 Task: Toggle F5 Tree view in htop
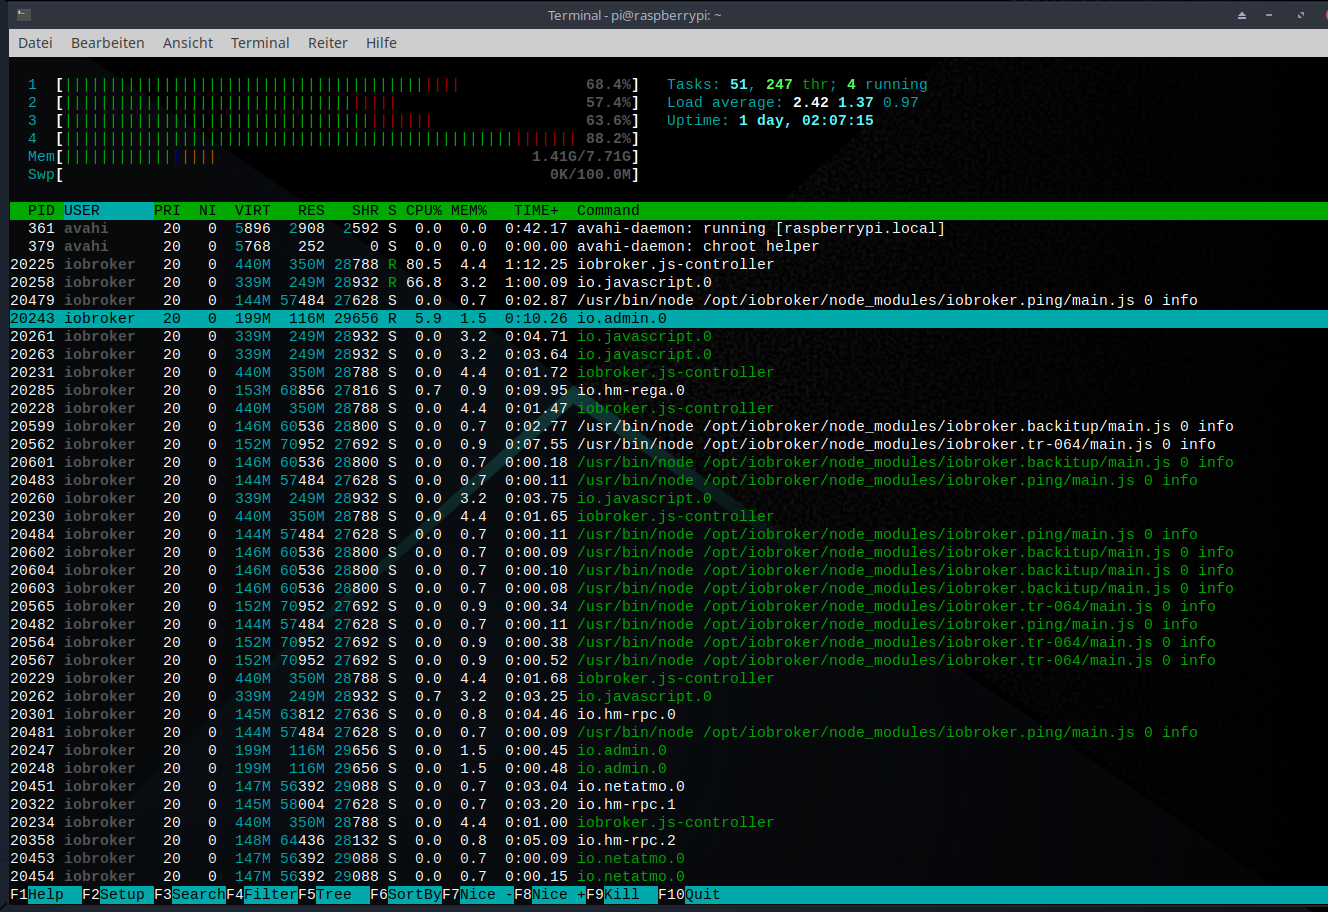(x=334, y=894)
